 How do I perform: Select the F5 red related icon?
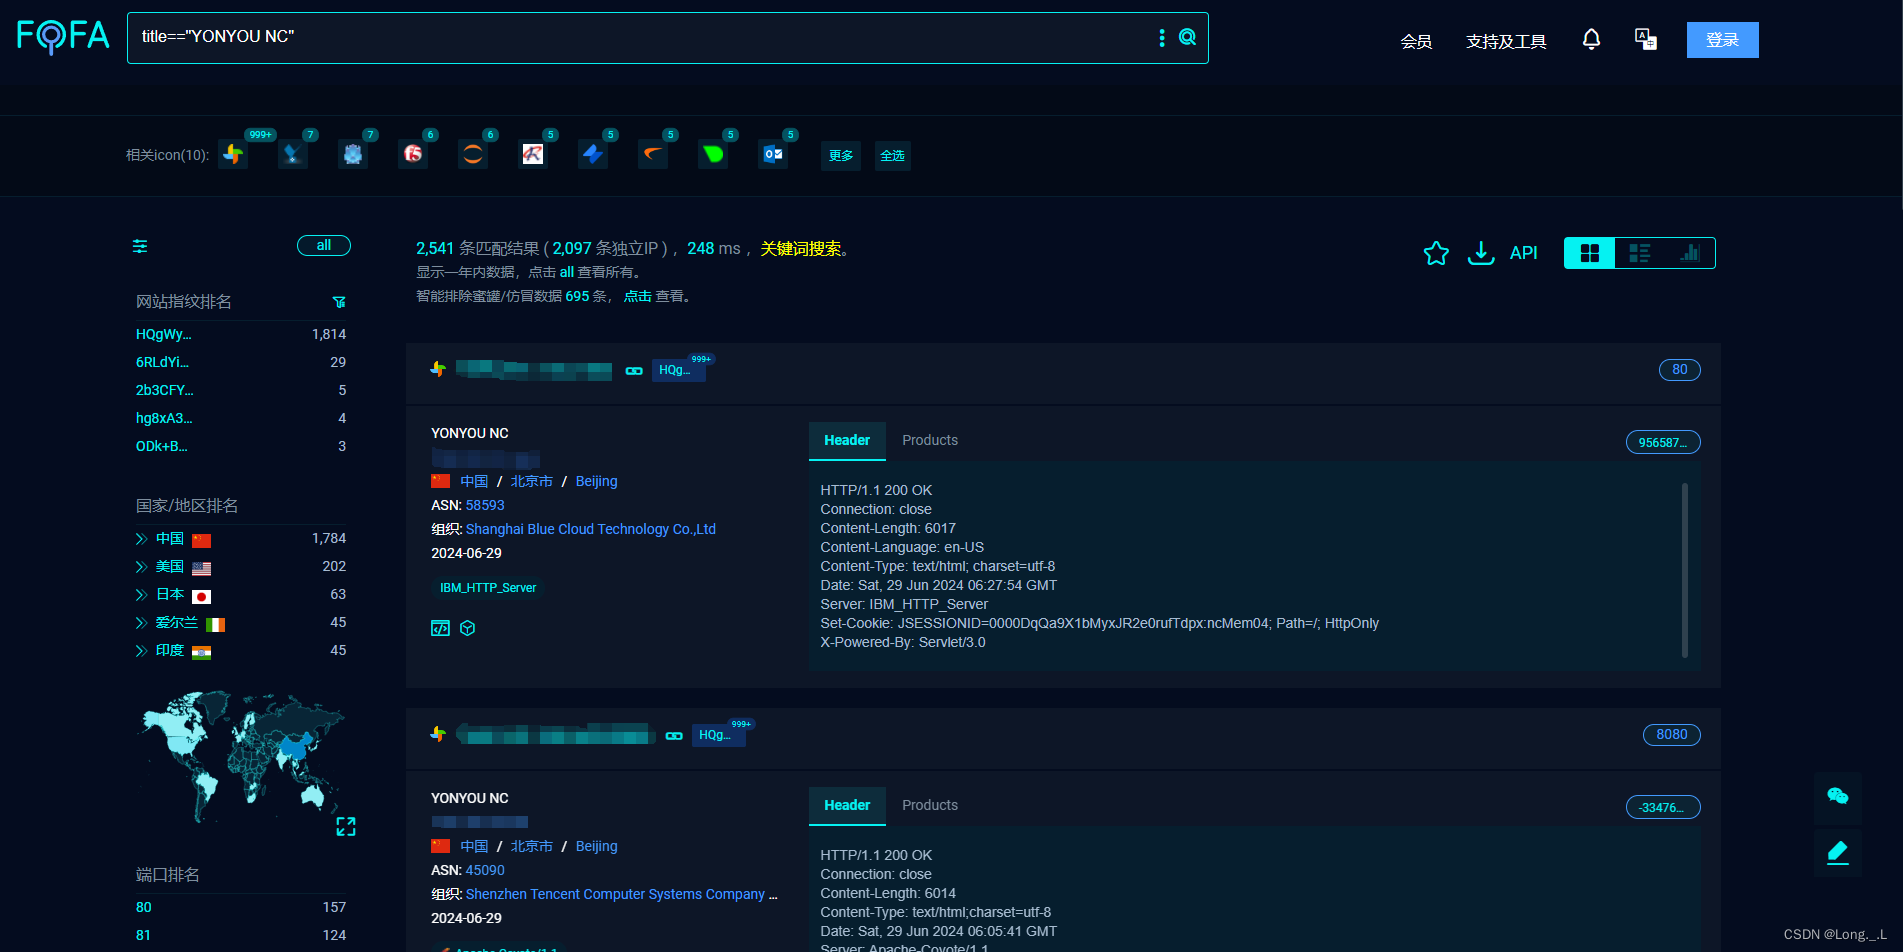tap(413, 154)
